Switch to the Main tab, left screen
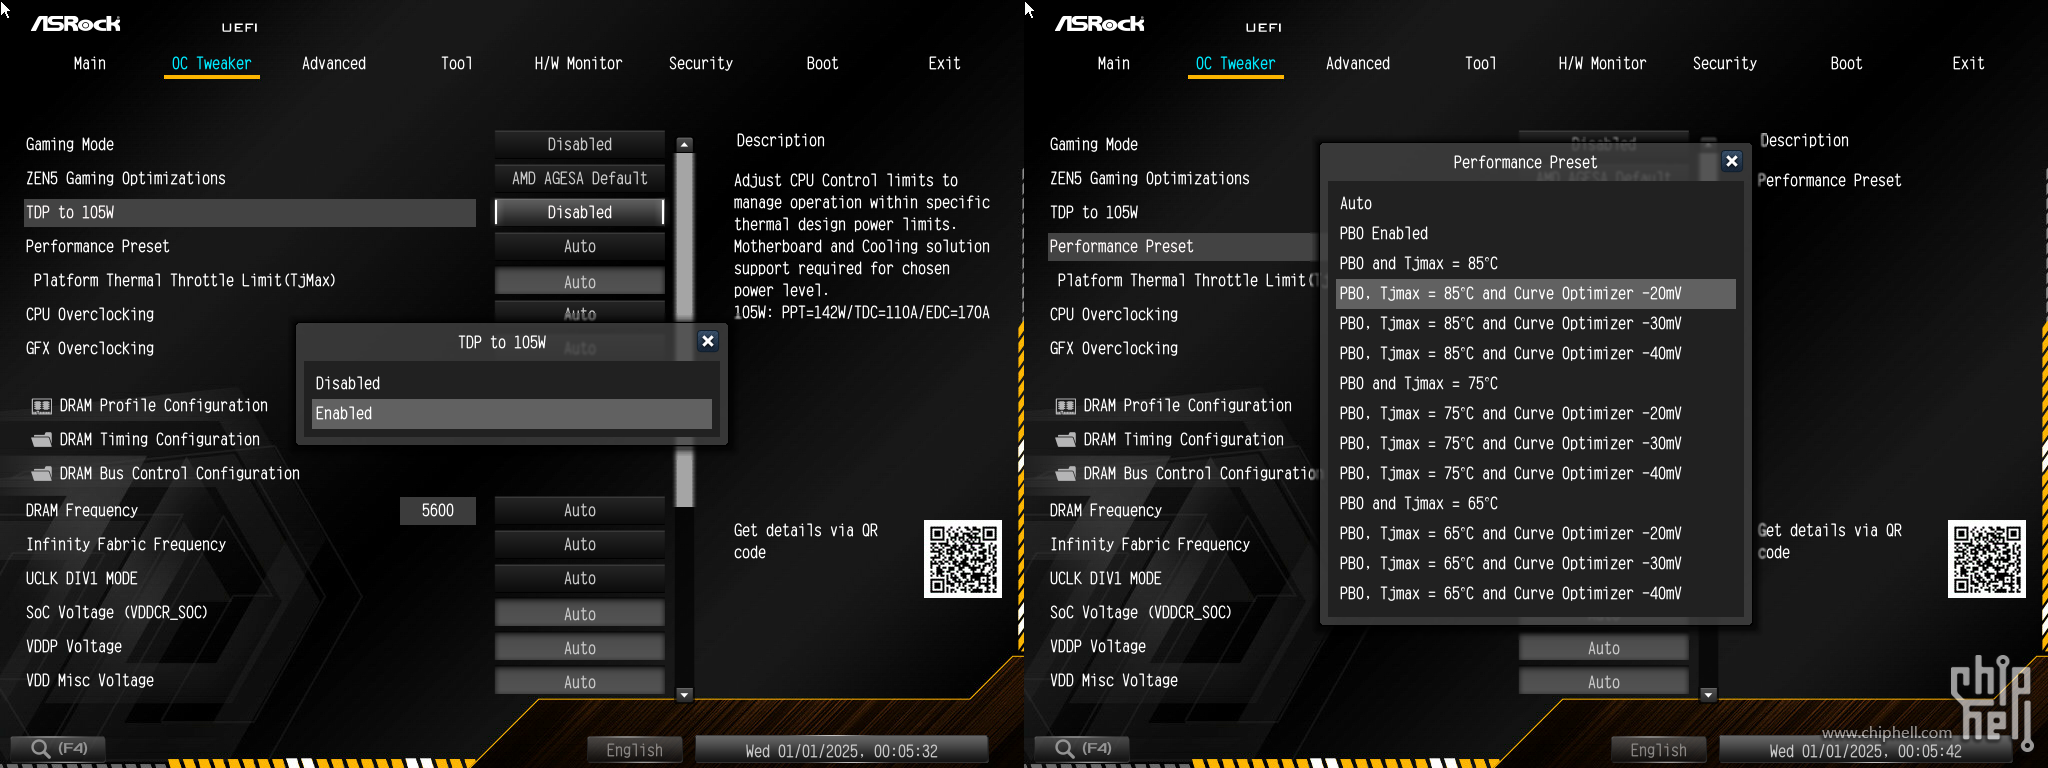This screenshot has width=2048, height=768. [90, 63]
